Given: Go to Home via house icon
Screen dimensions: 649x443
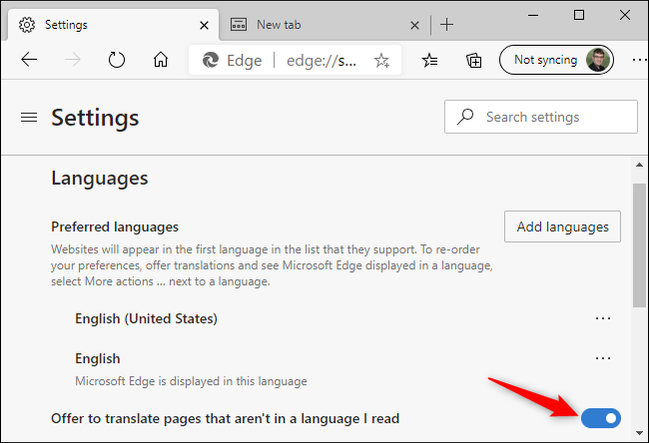Looking at the screenshot, I should 160,60.
